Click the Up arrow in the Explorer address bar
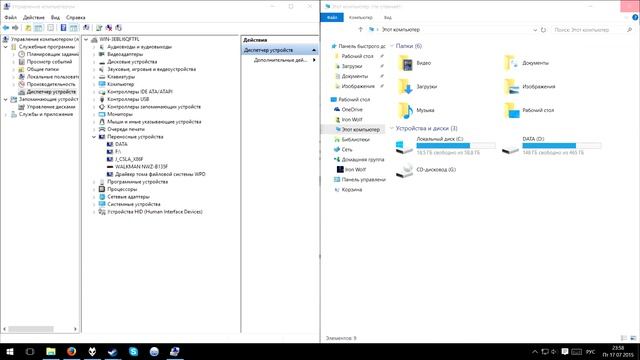Image resolution: width=640 pixels, height=360 pixels. pyautogui.click(x=360, y=29)
